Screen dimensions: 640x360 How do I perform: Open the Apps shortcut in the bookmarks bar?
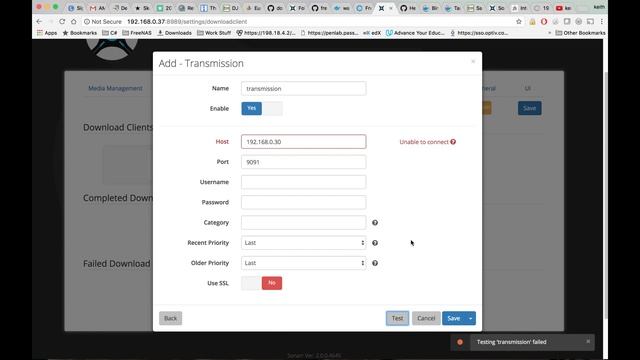[x=47, y=33]
